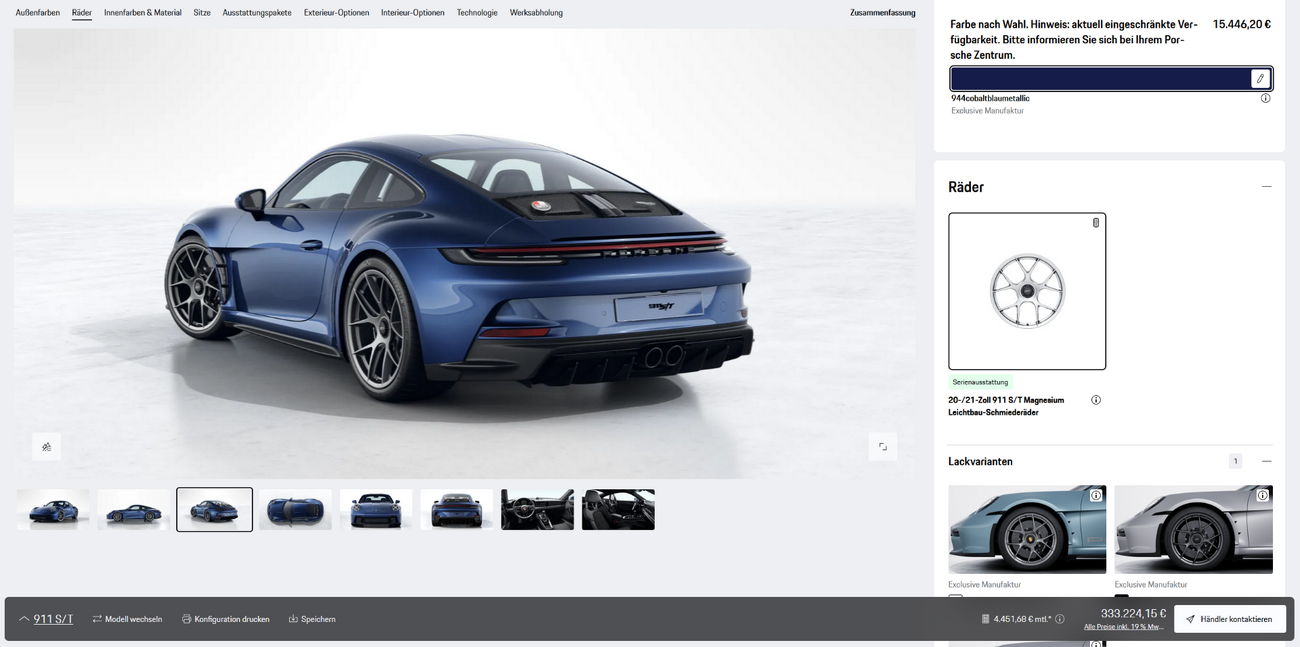Click the price 15.446,20 €

coord(1241,24)
